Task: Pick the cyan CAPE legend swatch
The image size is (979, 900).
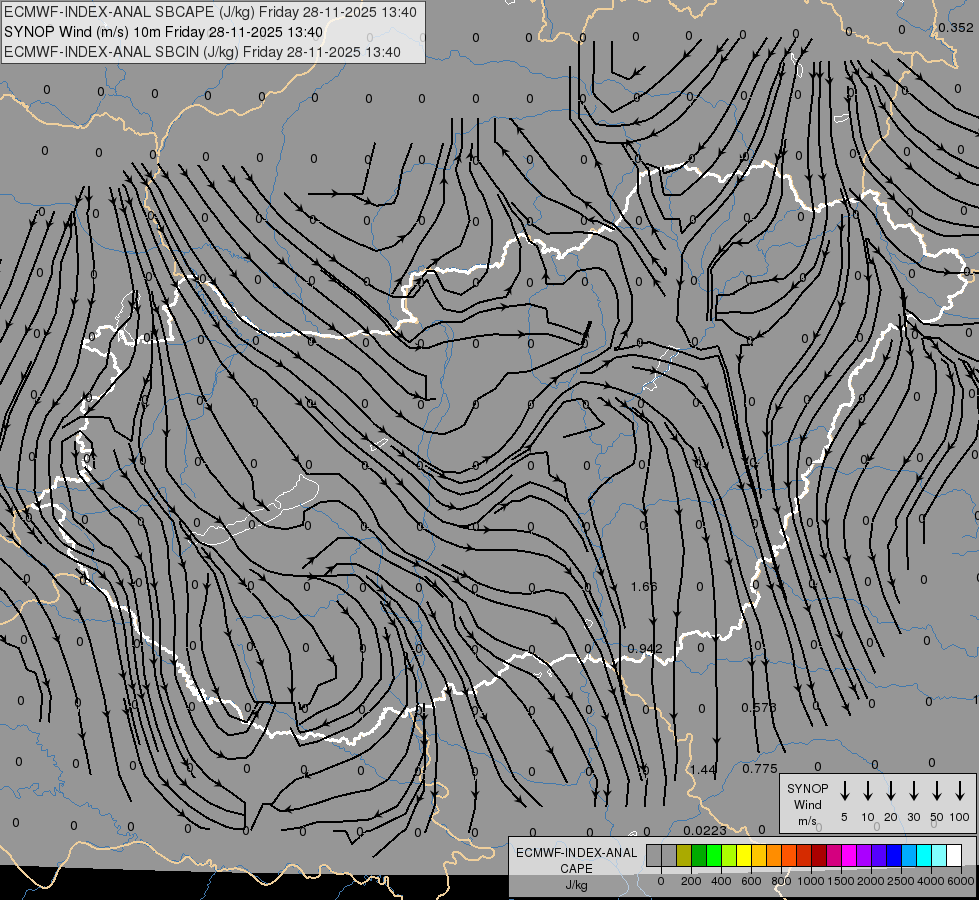Action: (x=923, y=855)
